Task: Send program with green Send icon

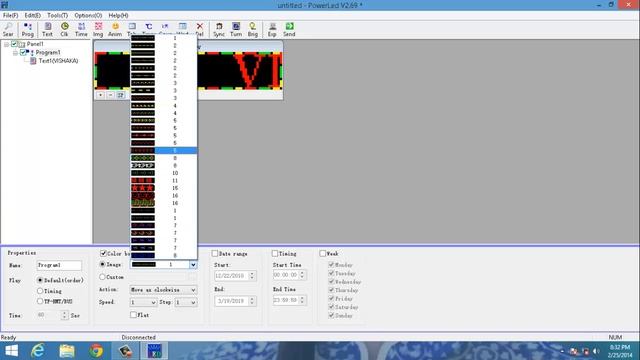Action: pos(289,29)
